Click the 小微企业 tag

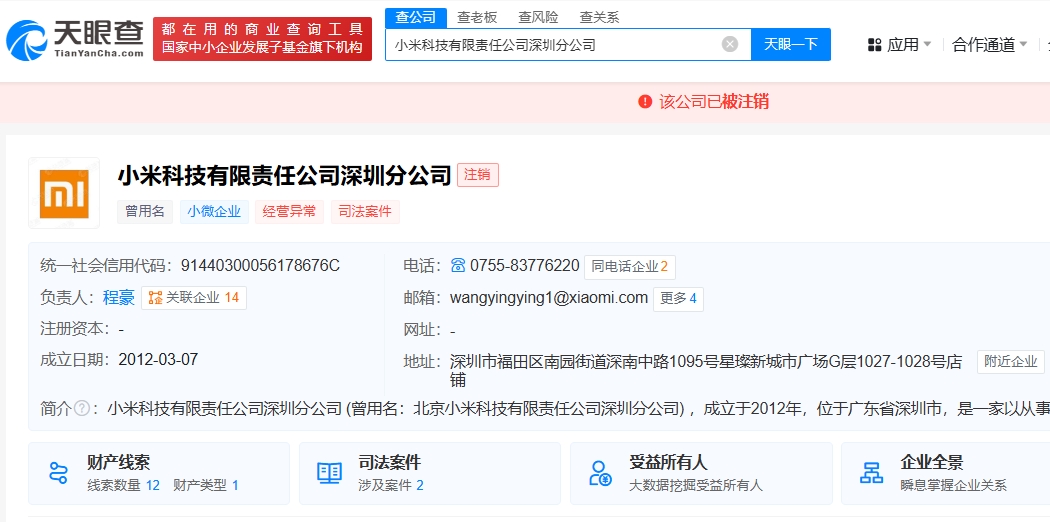(214, 211)
